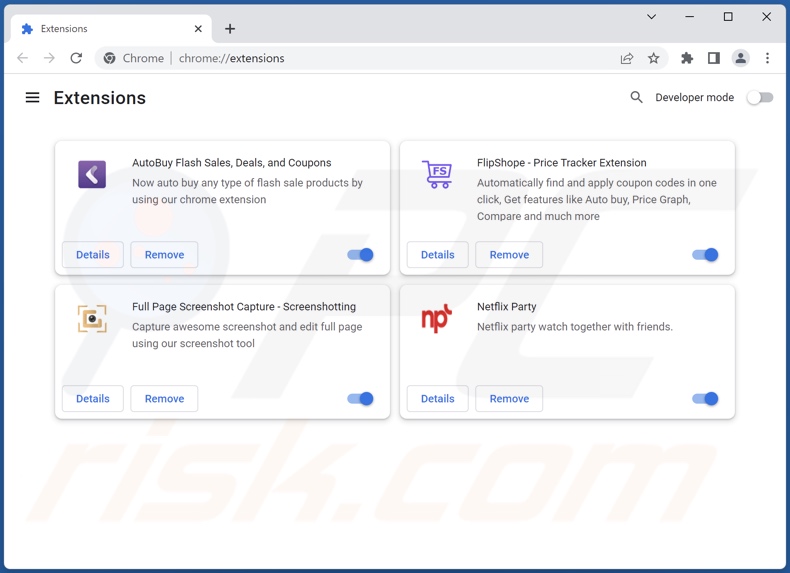Image resolution: width=790 pixels, height=573 pixels.
Task: Maximize the Chrome window
Action: [728, 17]
